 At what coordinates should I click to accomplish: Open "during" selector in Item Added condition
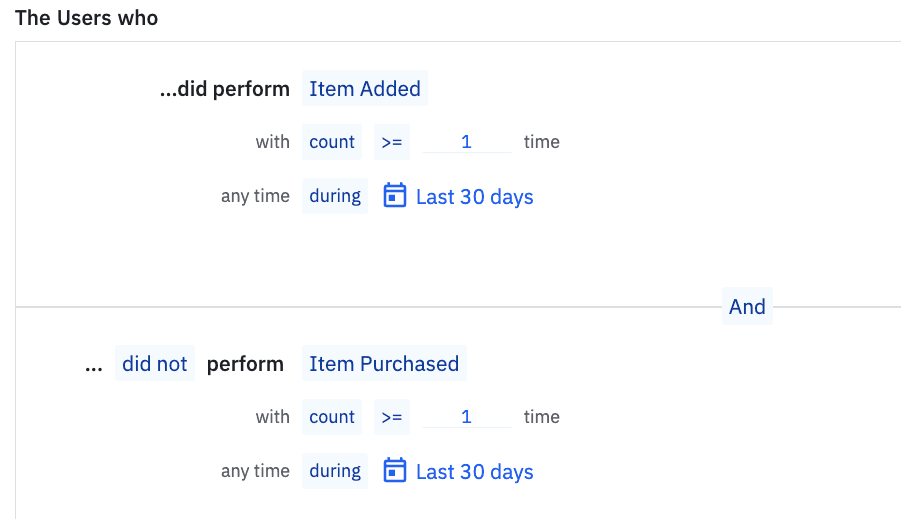335,196
